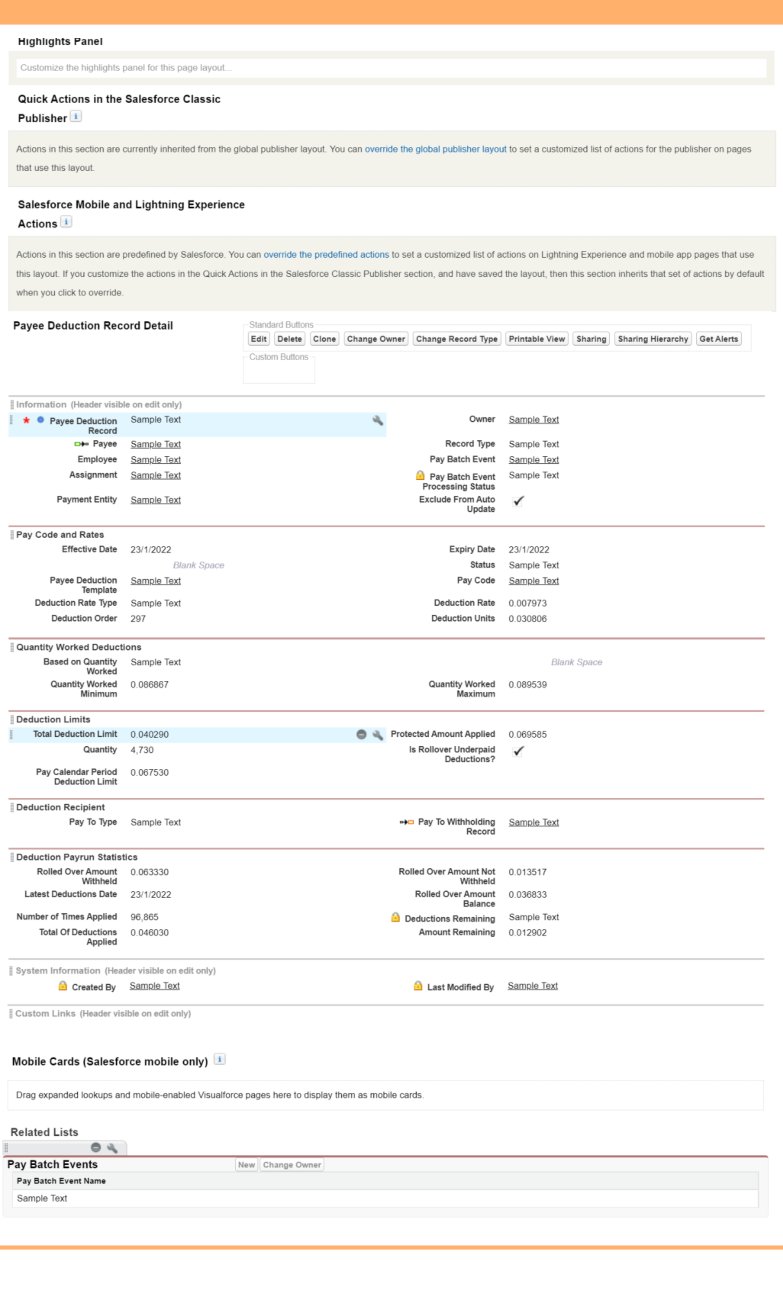Click the Pay Code Sample Text link

coord(534,581)
